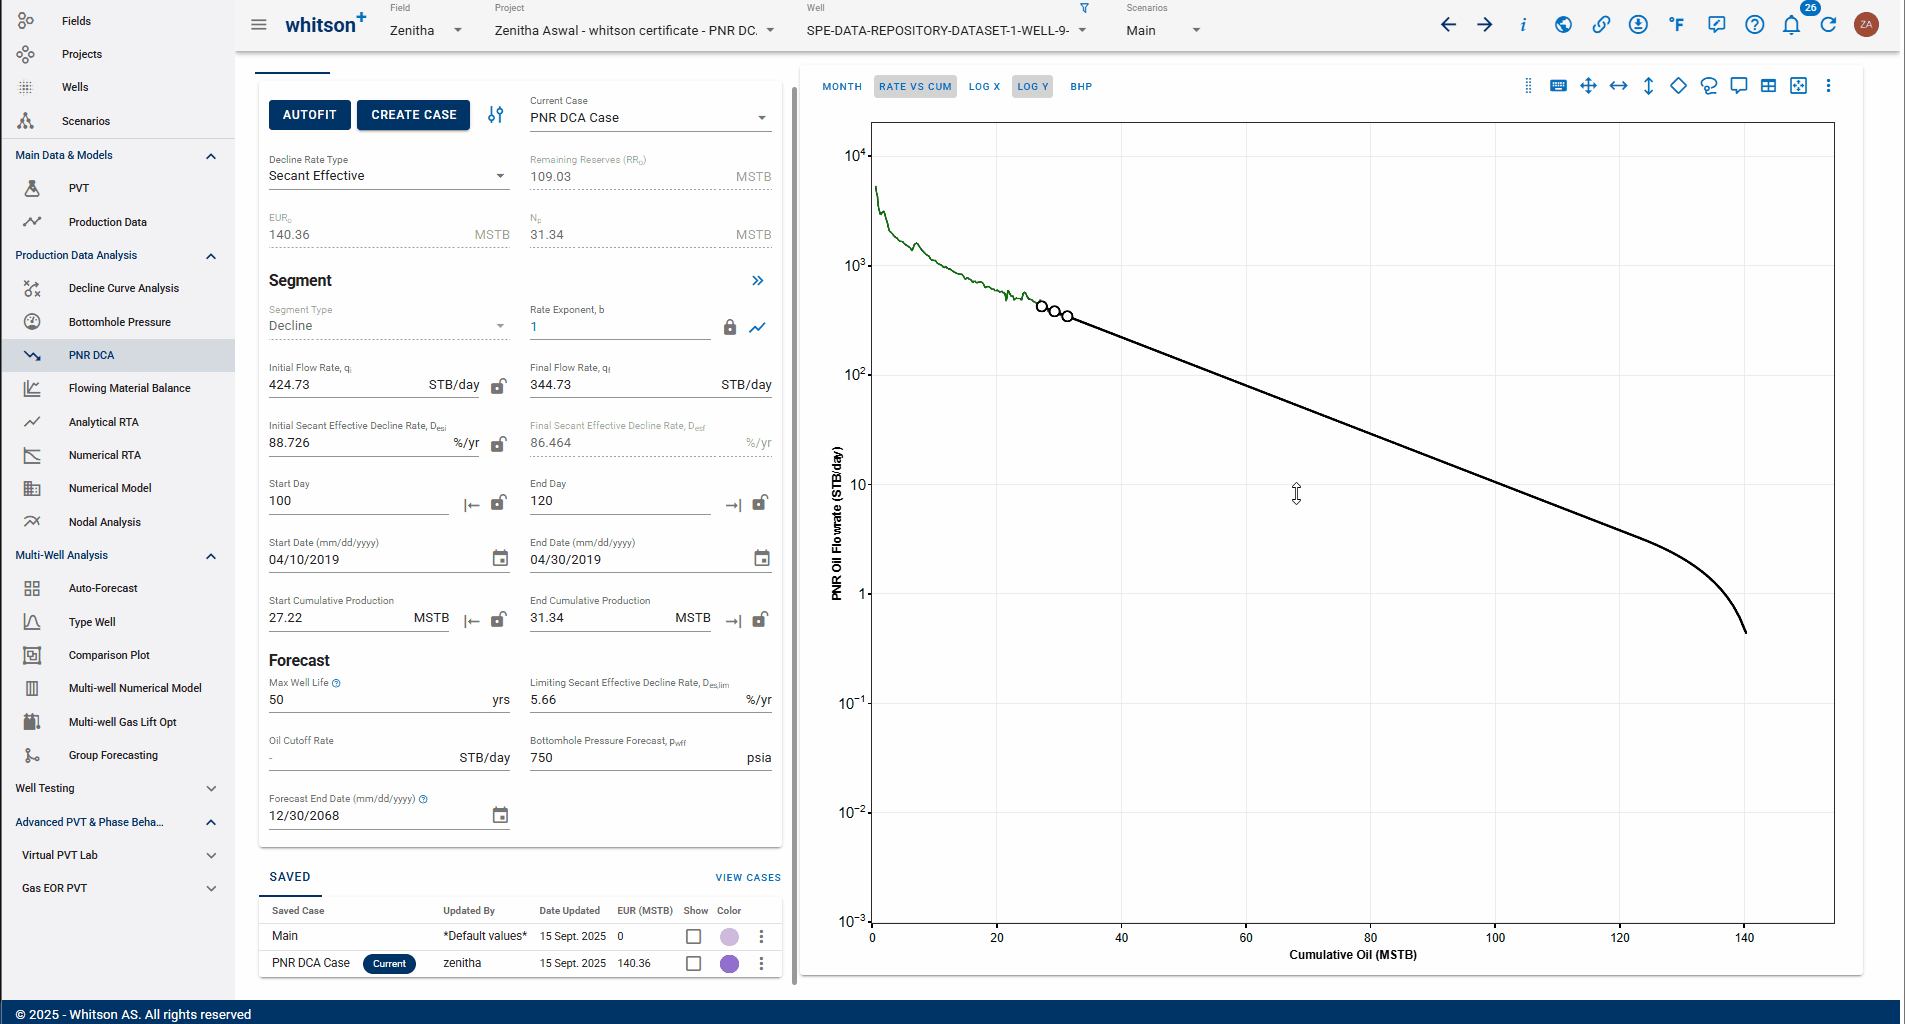Viewport: 1905px width, 1024px height.
Task: Toggle Show checkbox for Main case
Action: (693, 937)
